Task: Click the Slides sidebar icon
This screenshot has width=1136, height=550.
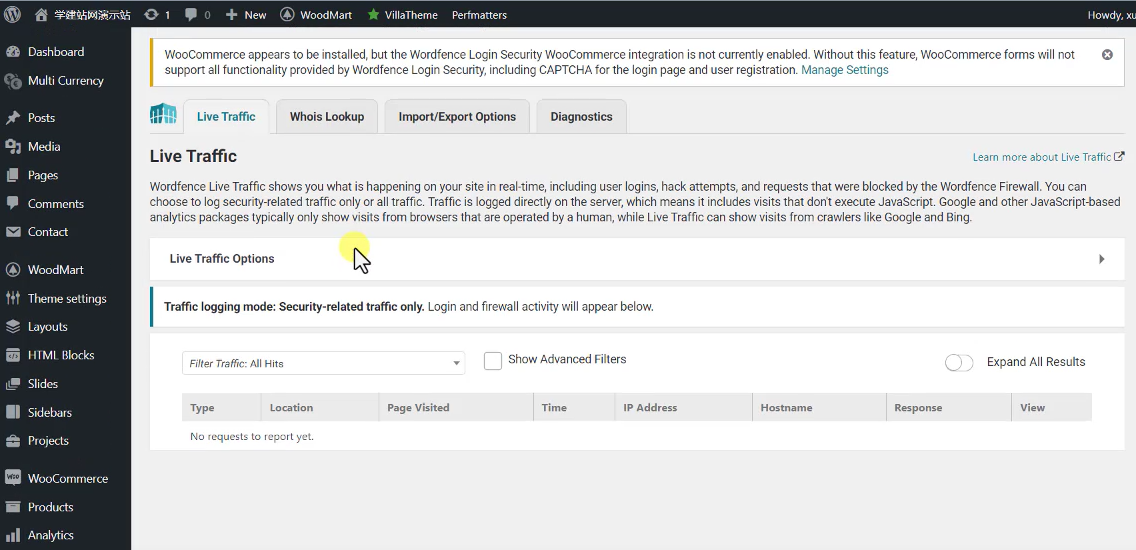Action: (12, 384)
